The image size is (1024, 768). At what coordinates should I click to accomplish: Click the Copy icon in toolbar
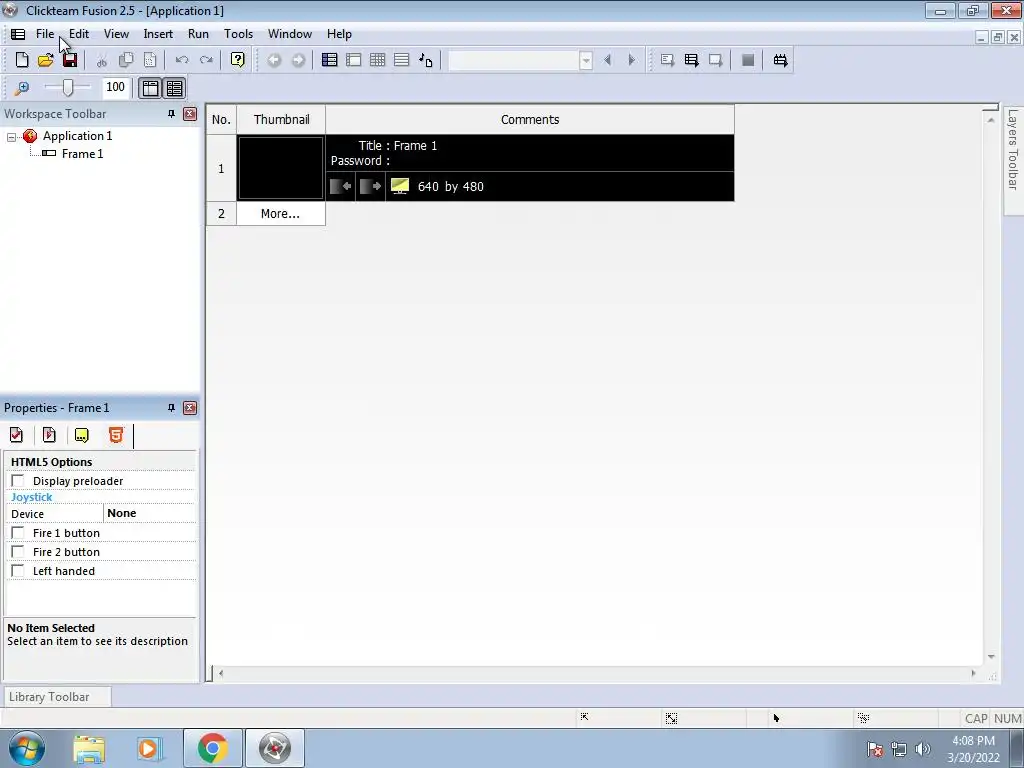[126, 60]
